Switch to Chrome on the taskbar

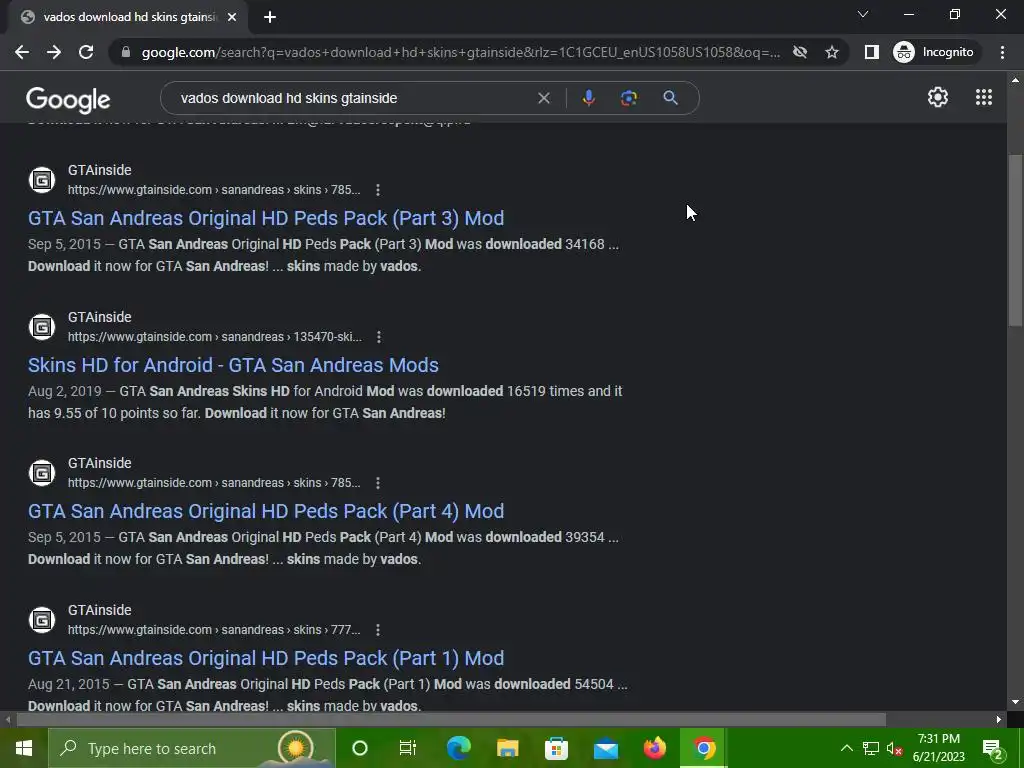[703, 748]
